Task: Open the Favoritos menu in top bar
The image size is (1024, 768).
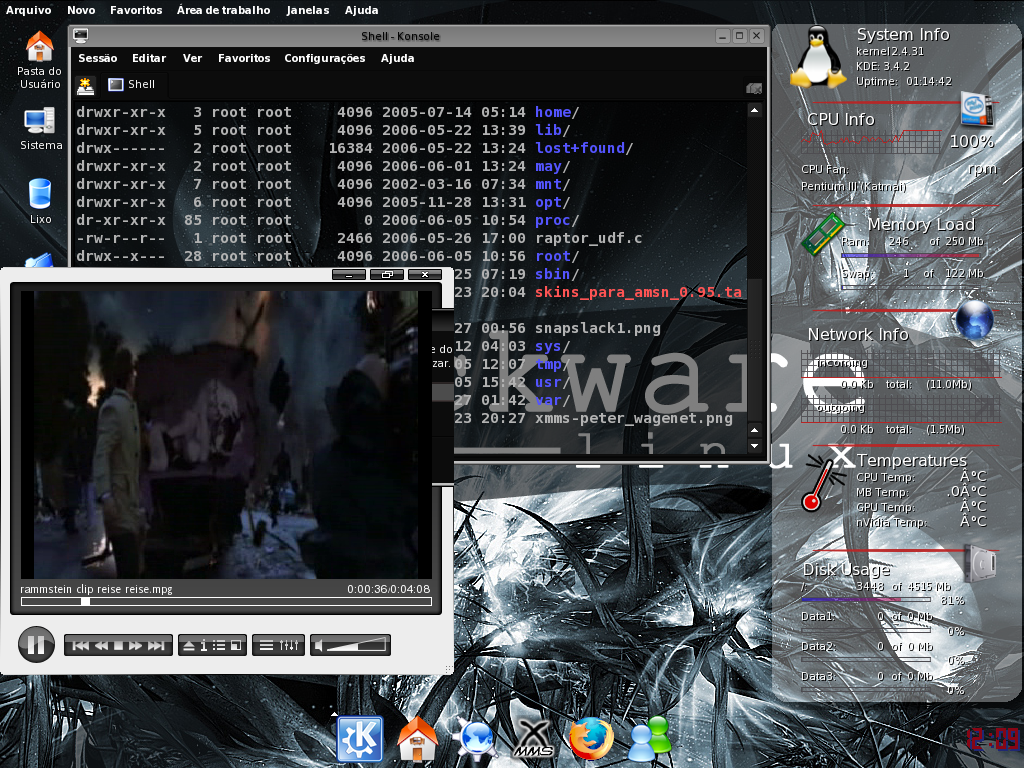Action: coord(136,10)
